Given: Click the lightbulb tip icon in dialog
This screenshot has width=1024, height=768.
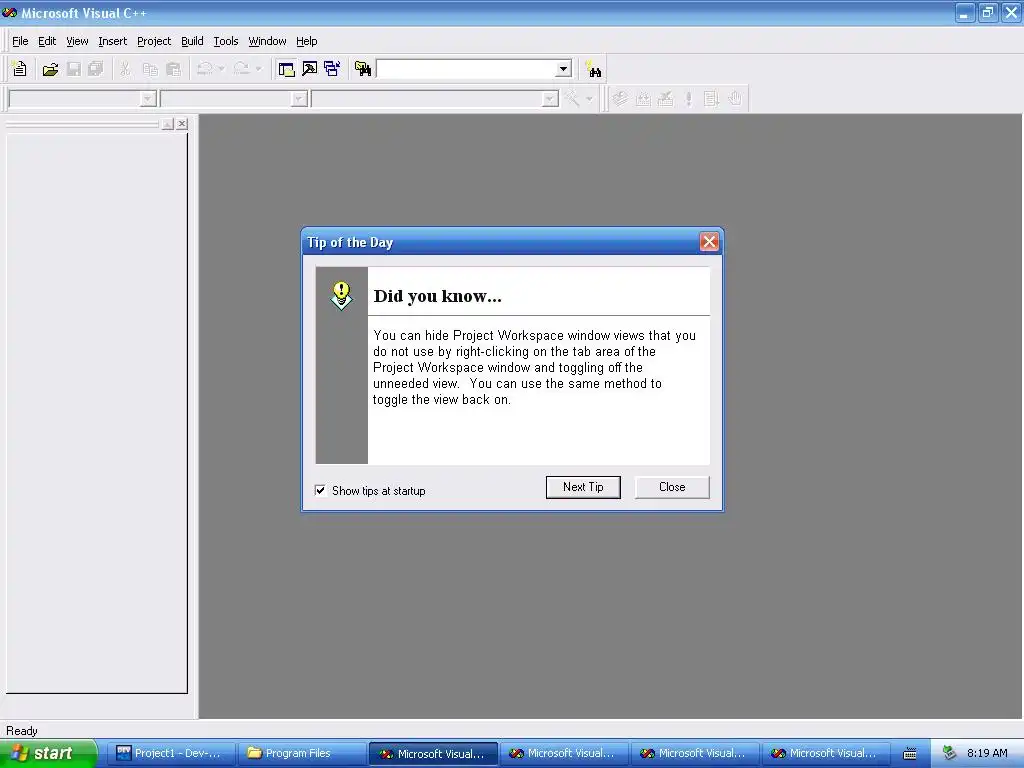Looking at the screenshot, I should [341, 296].
